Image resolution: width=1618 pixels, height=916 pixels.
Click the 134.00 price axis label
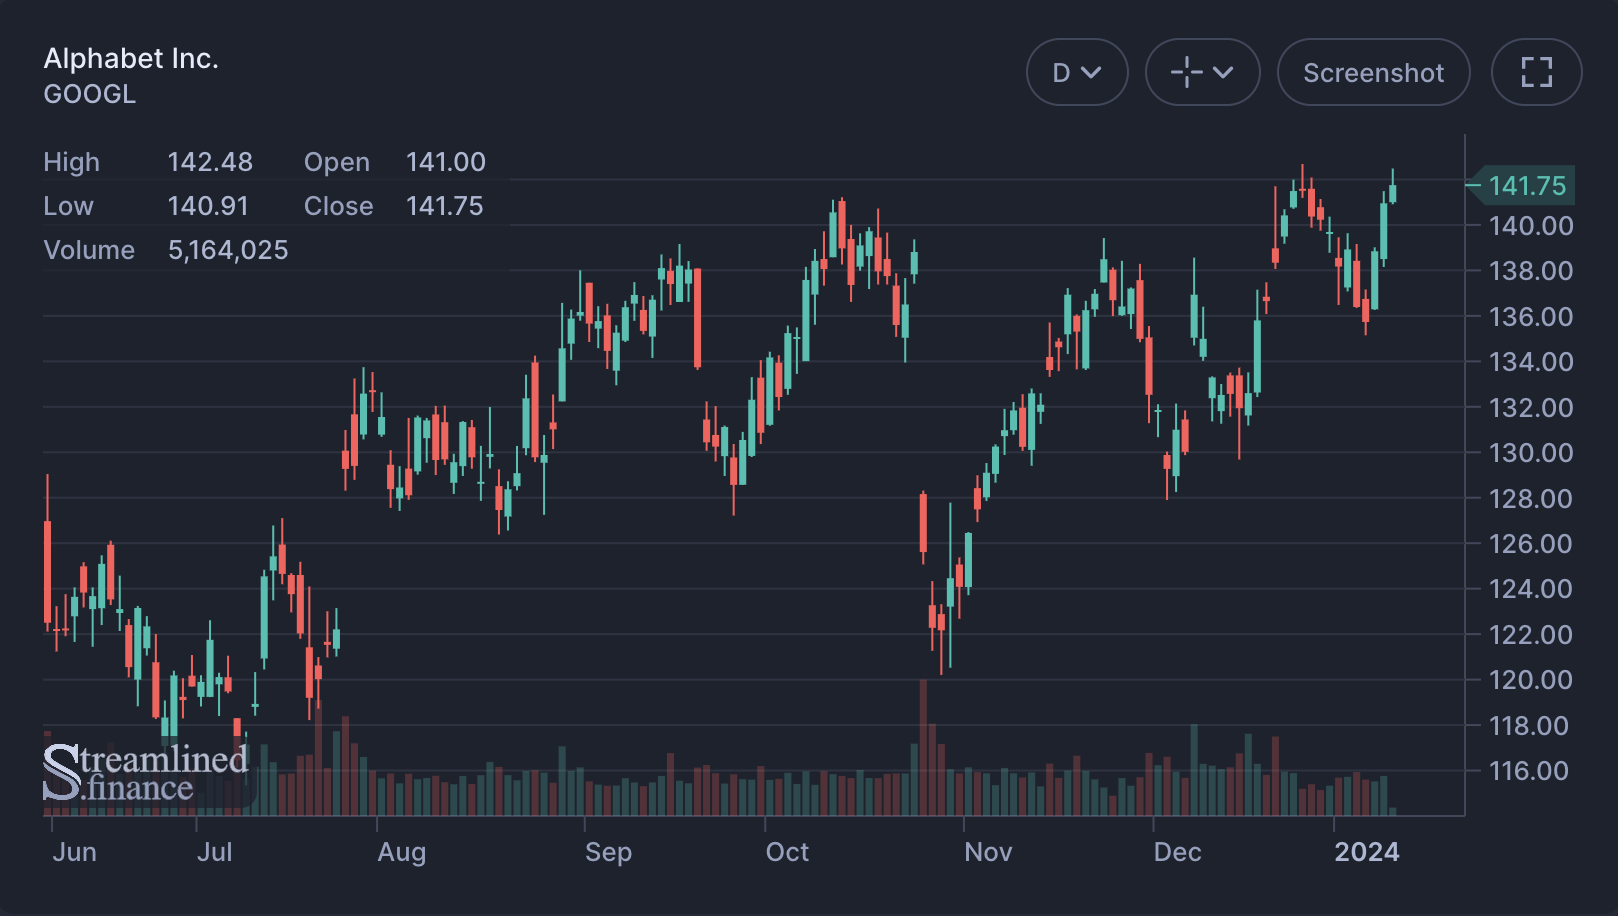[1531, 362]
